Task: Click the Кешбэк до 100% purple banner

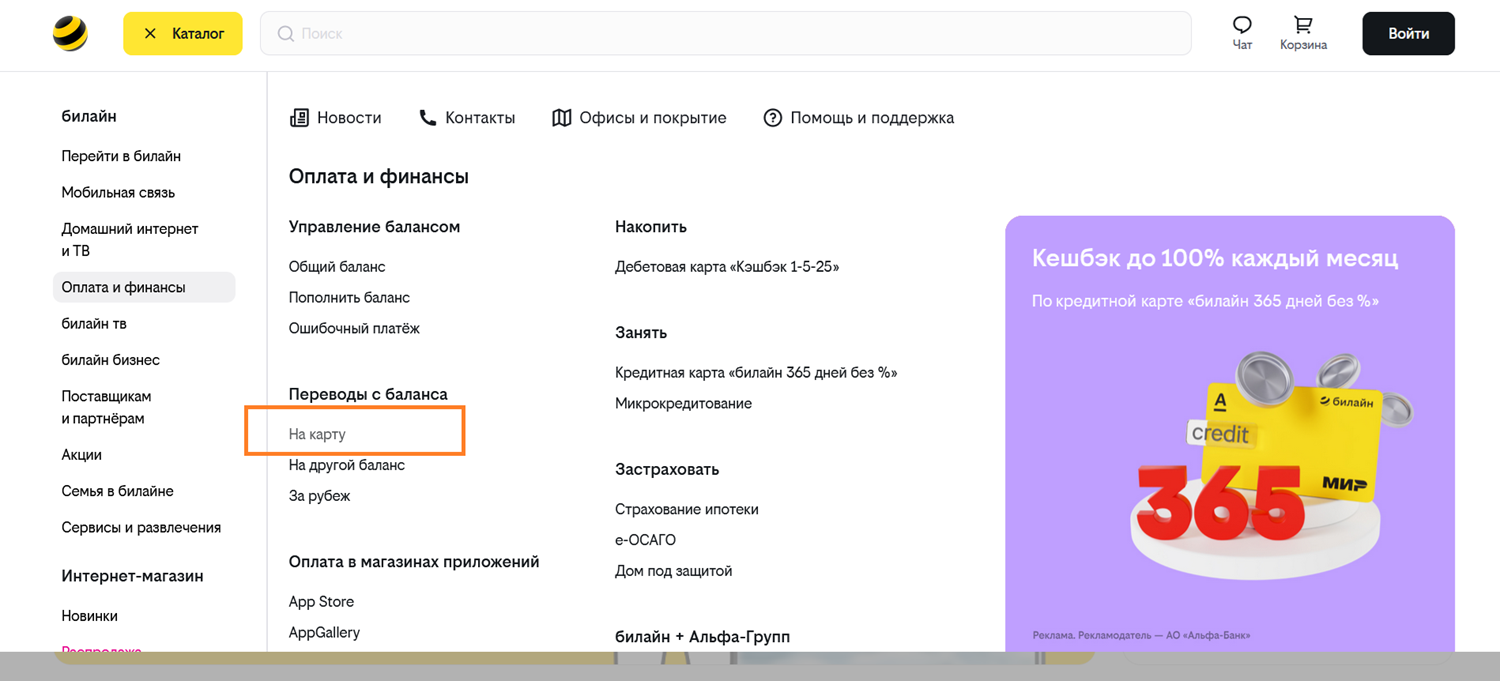Action: click(1230, 434)
